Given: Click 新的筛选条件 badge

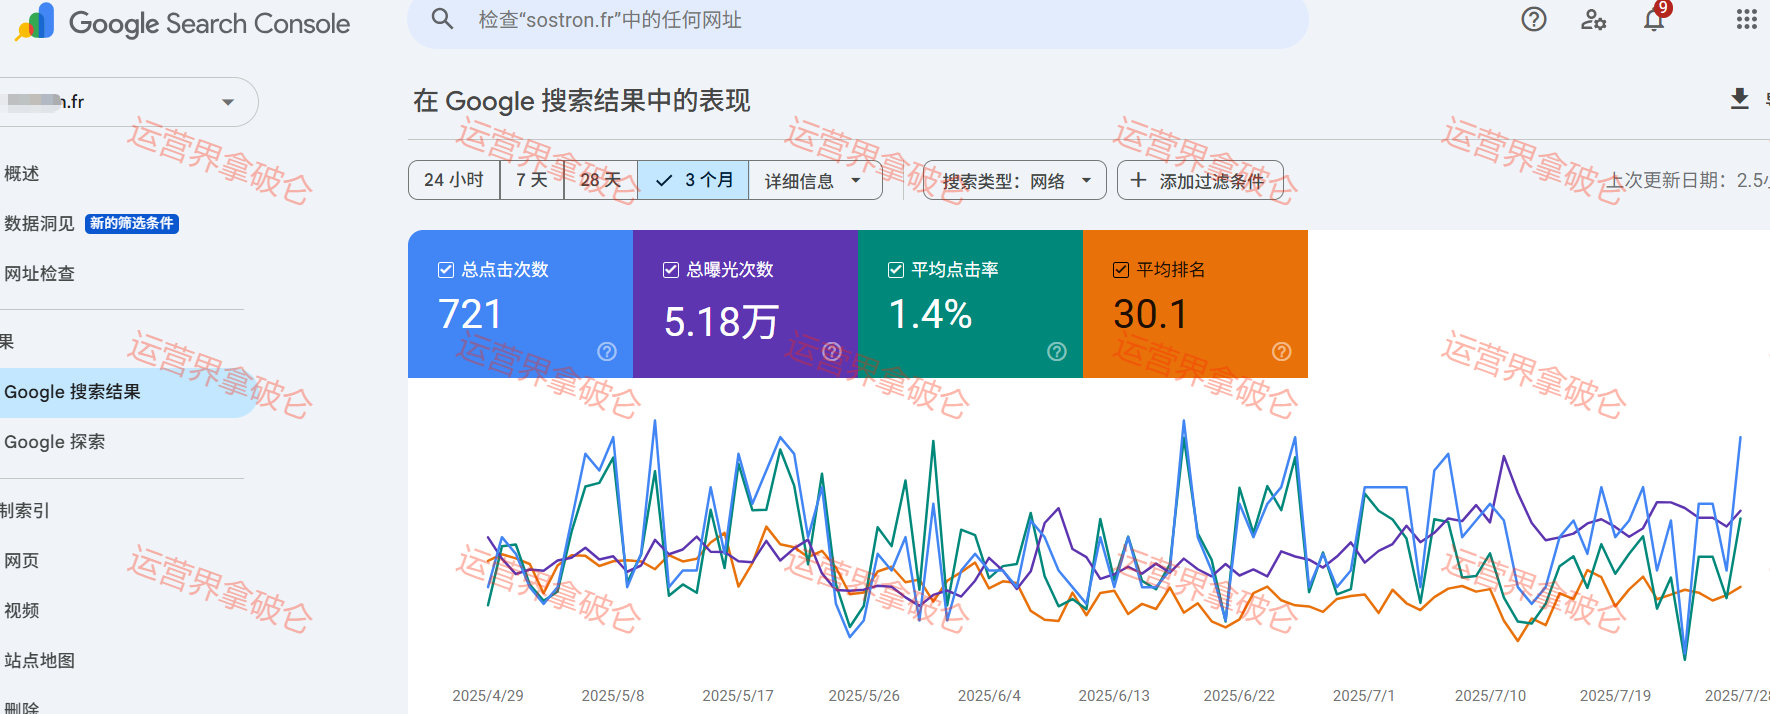Looking at the screenshot, I should (132, 224).
